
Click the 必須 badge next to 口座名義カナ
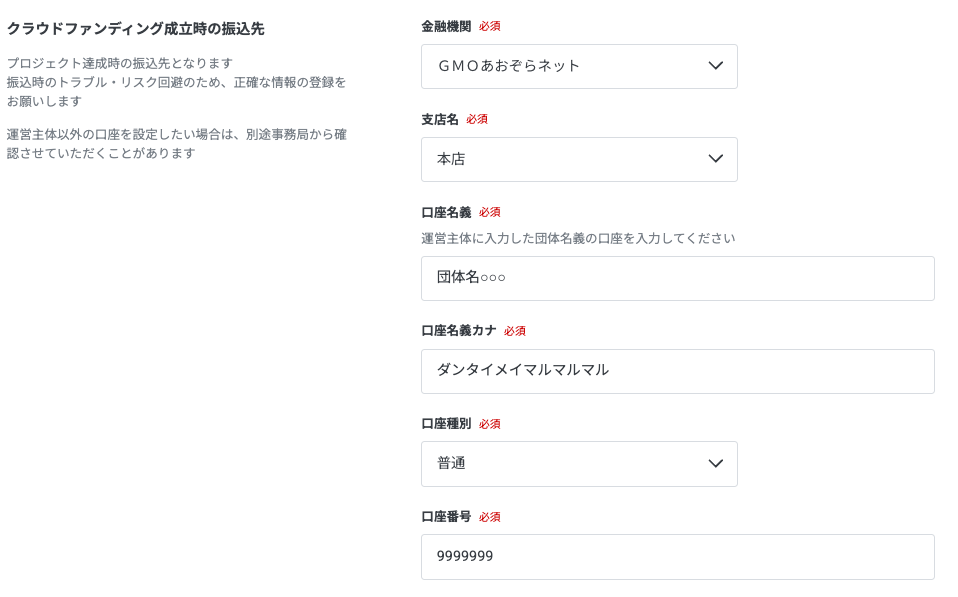(515, 331)
